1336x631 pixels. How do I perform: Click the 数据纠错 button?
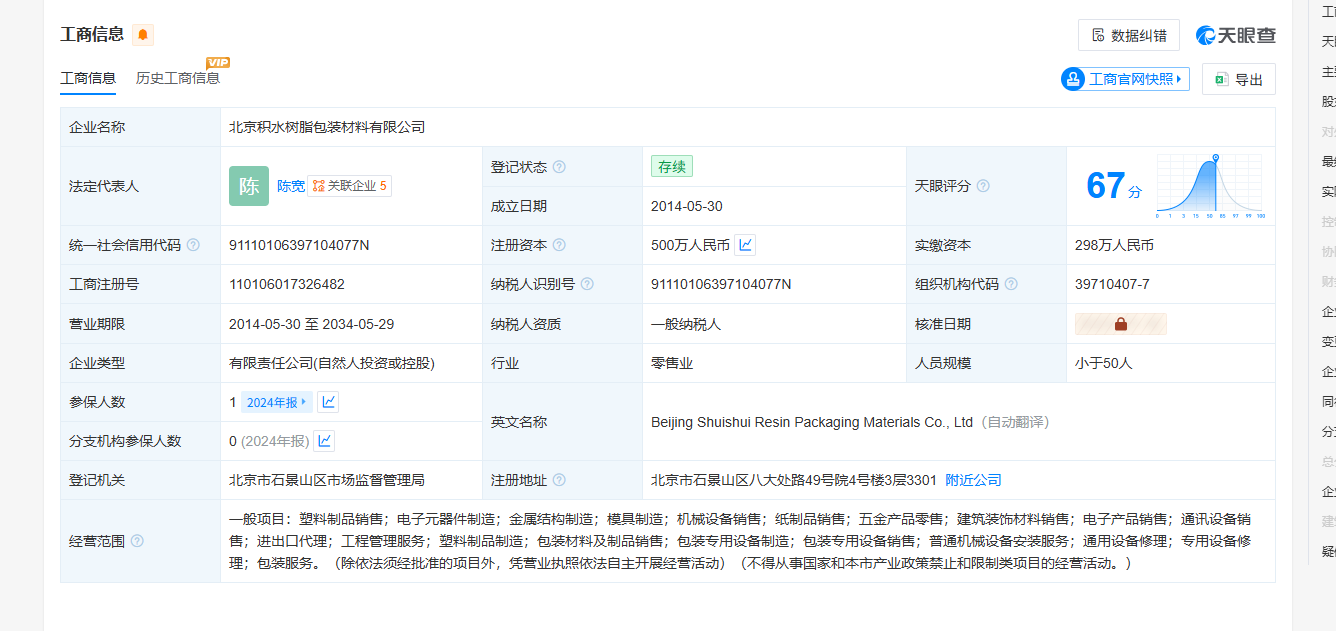point(1128,35)
